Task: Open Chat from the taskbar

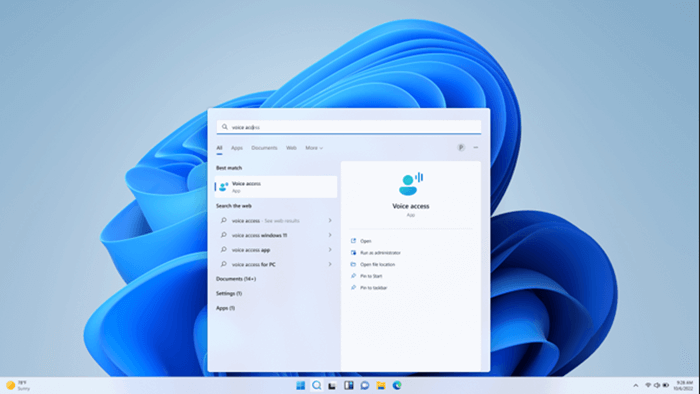Action: point(365,386)
